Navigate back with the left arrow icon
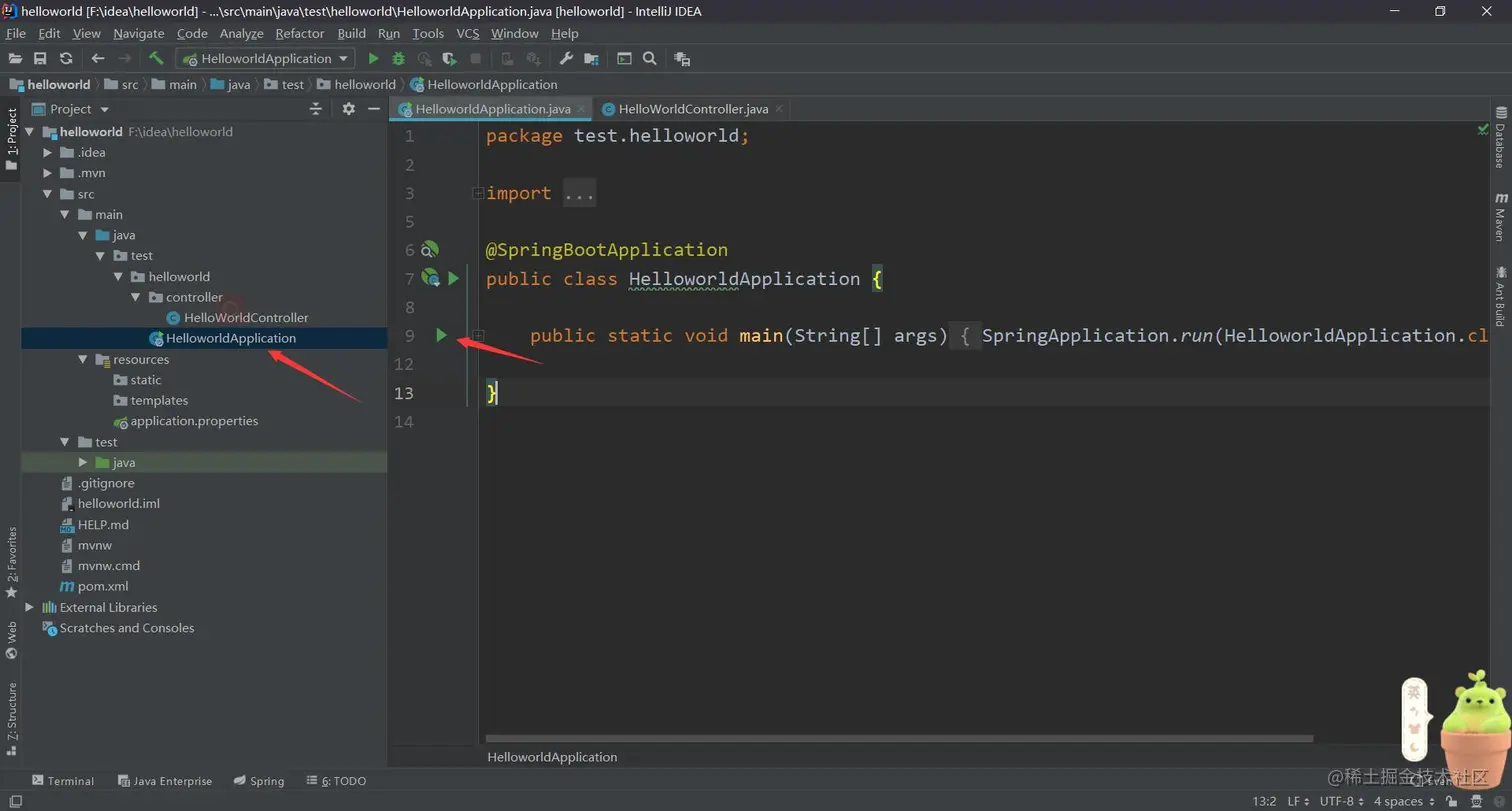 [x=98, y=59]
